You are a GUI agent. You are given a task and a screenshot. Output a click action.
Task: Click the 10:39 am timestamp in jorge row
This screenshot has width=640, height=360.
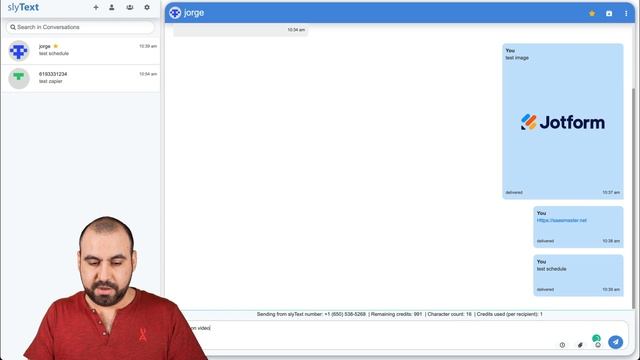148,46
